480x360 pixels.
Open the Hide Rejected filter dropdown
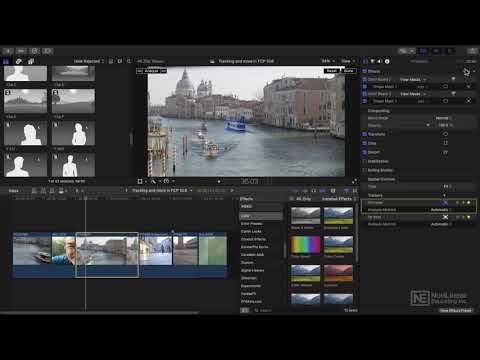pyautogui.click(x=88, y=61)
